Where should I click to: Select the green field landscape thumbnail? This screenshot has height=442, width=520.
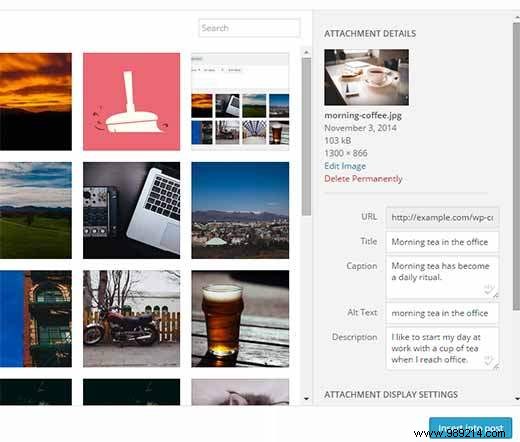[36, 210]
